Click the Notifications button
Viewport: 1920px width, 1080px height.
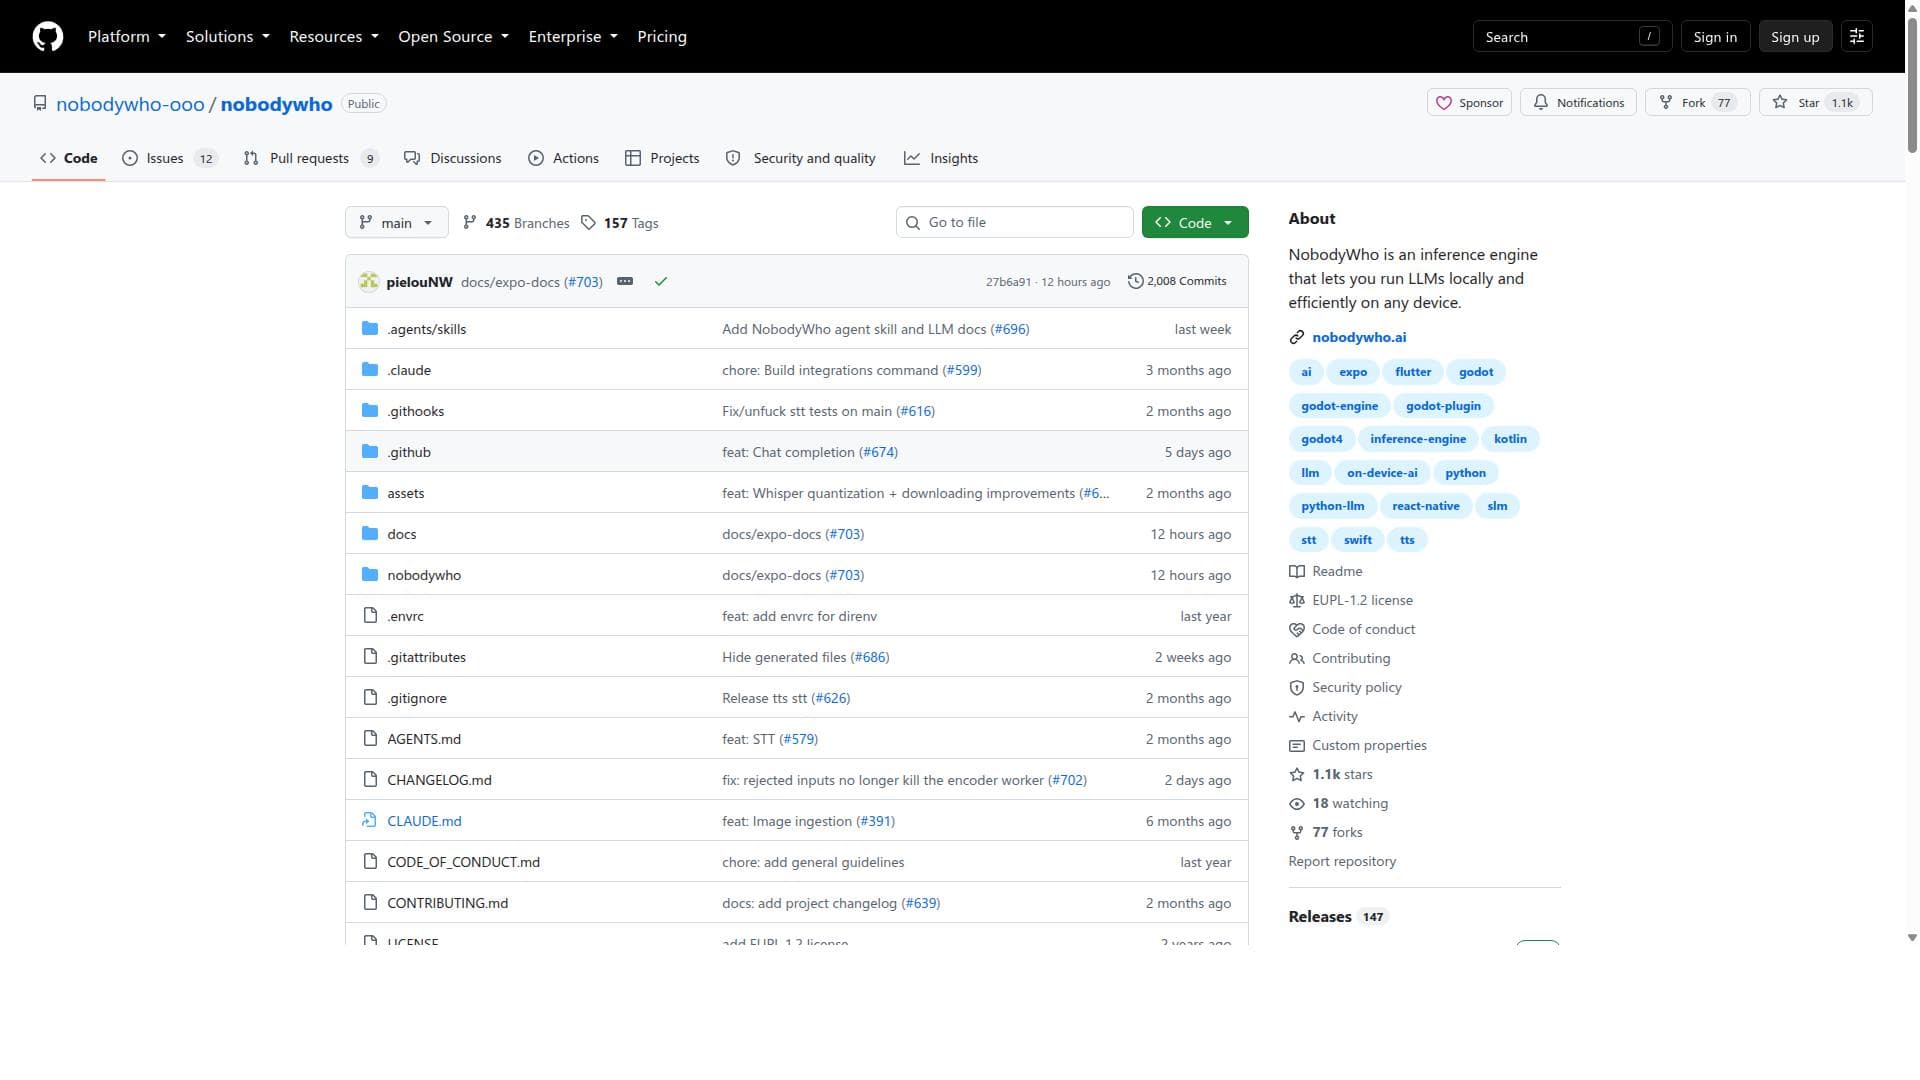click(x=1579, y=103)
